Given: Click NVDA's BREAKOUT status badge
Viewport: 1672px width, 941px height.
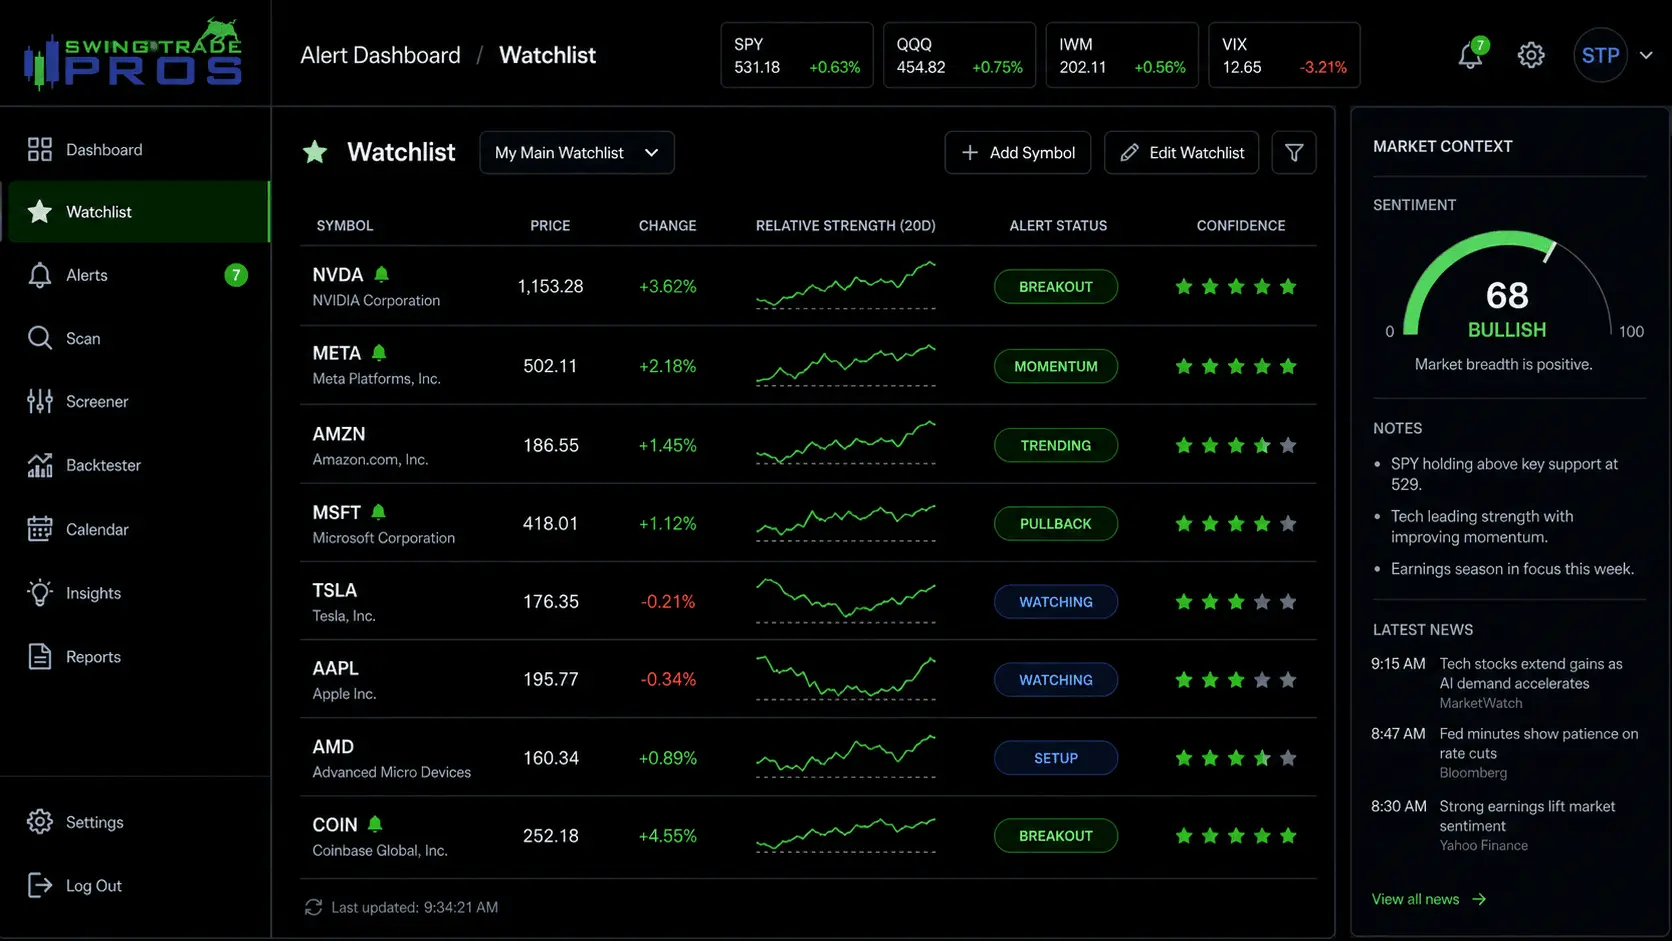Looking at the screenshot, I should point(1056,287).
